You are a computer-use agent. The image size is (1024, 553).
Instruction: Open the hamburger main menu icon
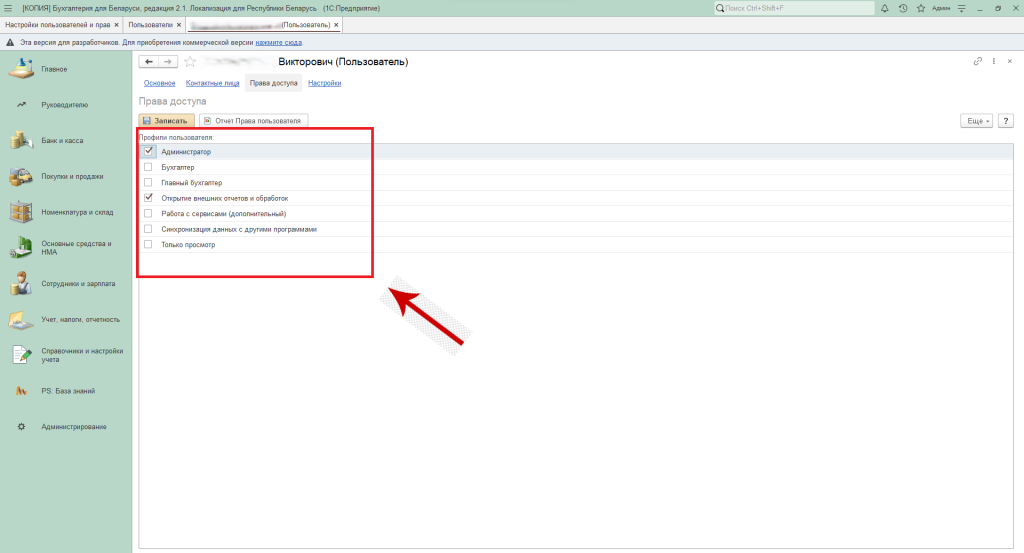pos(8,8)
